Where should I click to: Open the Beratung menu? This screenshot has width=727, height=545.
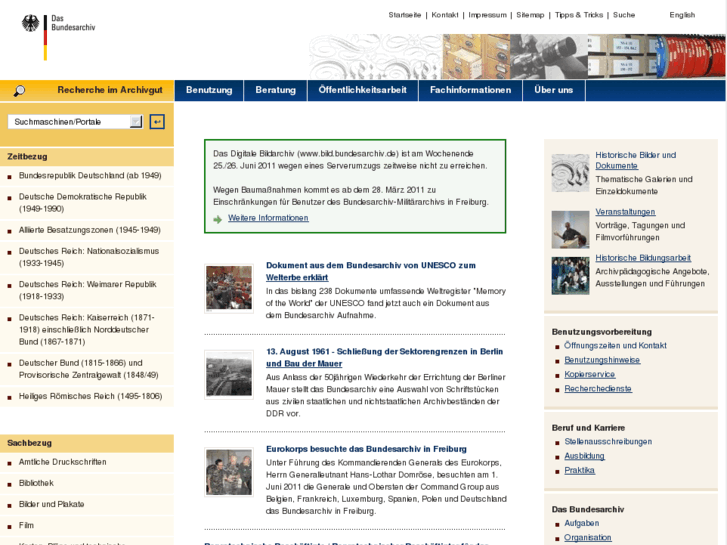[x=275, y=90]
